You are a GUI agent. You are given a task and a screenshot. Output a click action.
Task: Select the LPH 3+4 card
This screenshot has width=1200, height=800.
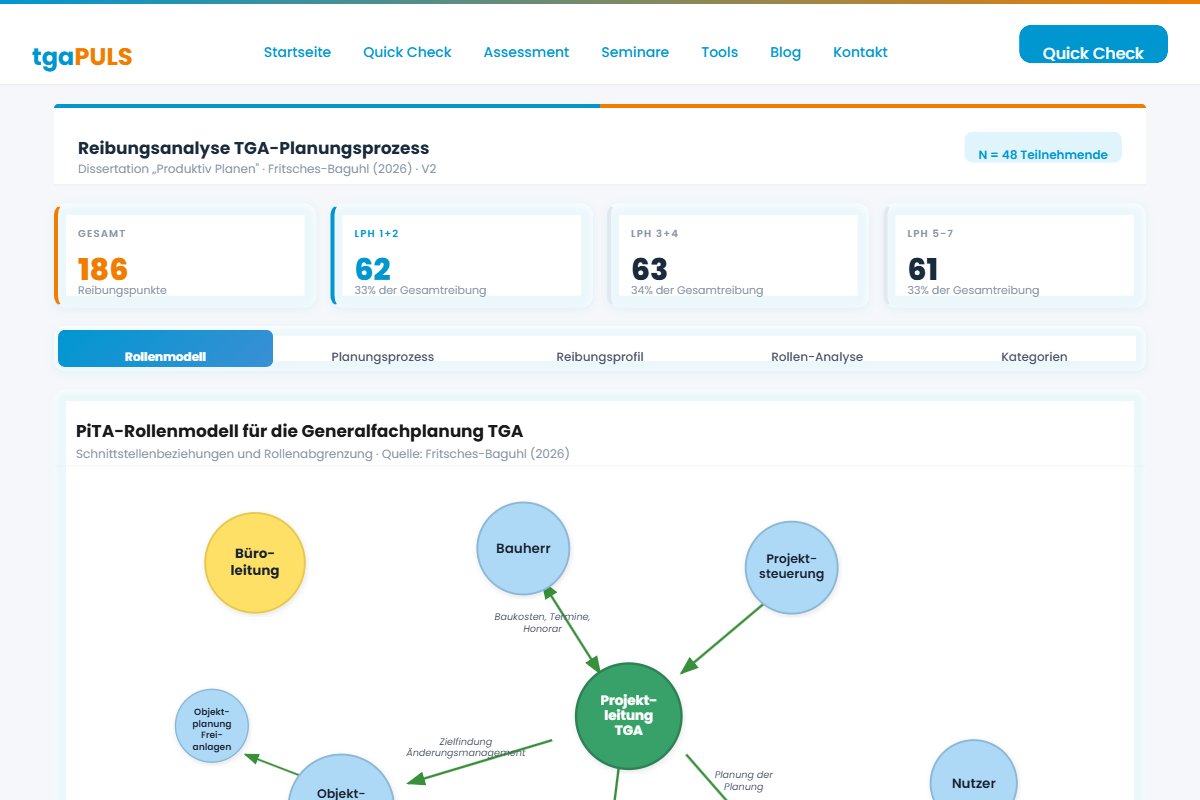(x=738, y=255)
